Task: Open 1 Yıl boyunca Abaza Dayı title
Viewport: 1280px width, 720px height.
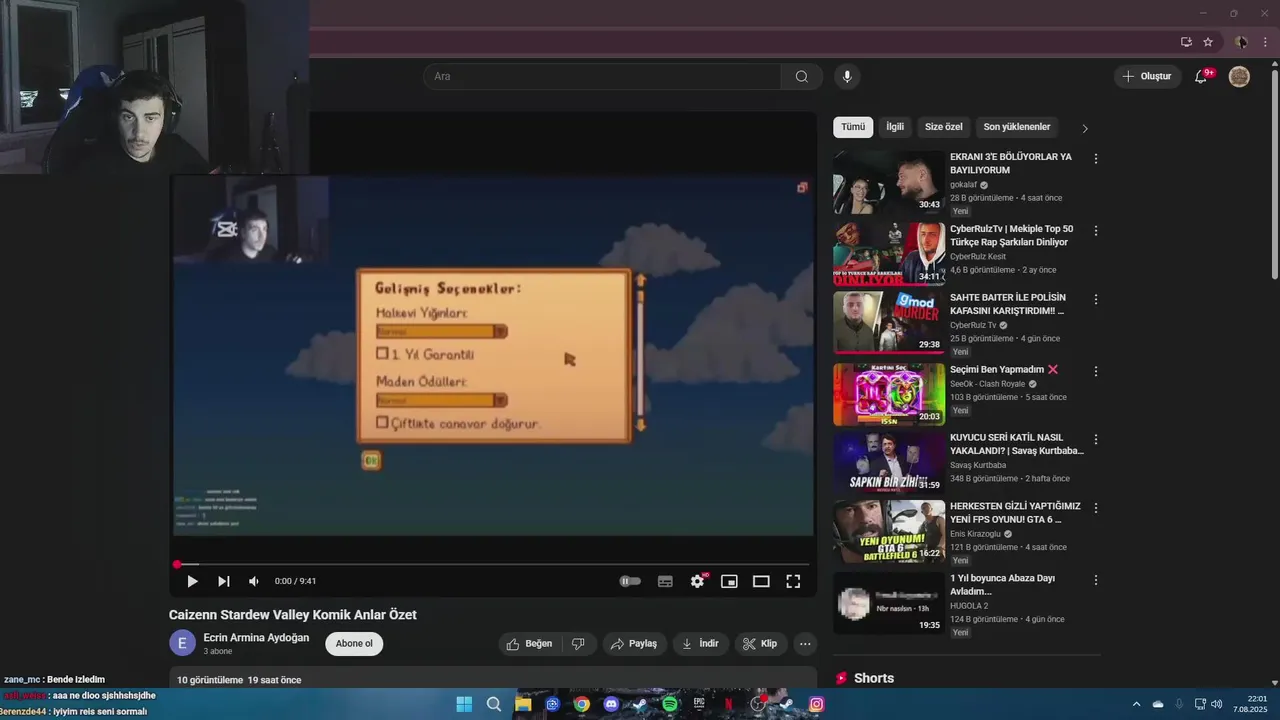Action: (x=1002, y=585)
